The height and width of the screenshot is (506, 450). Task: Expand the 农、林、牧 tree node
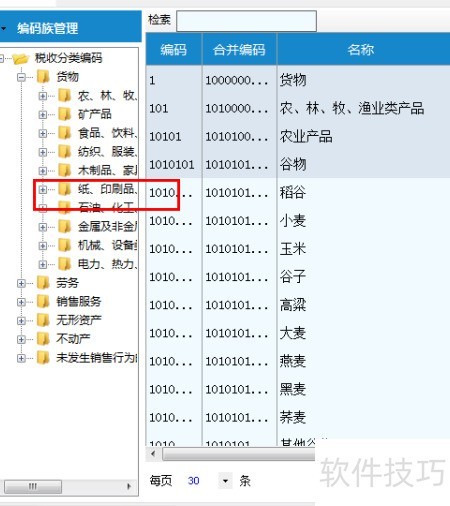tap(42, 96)
